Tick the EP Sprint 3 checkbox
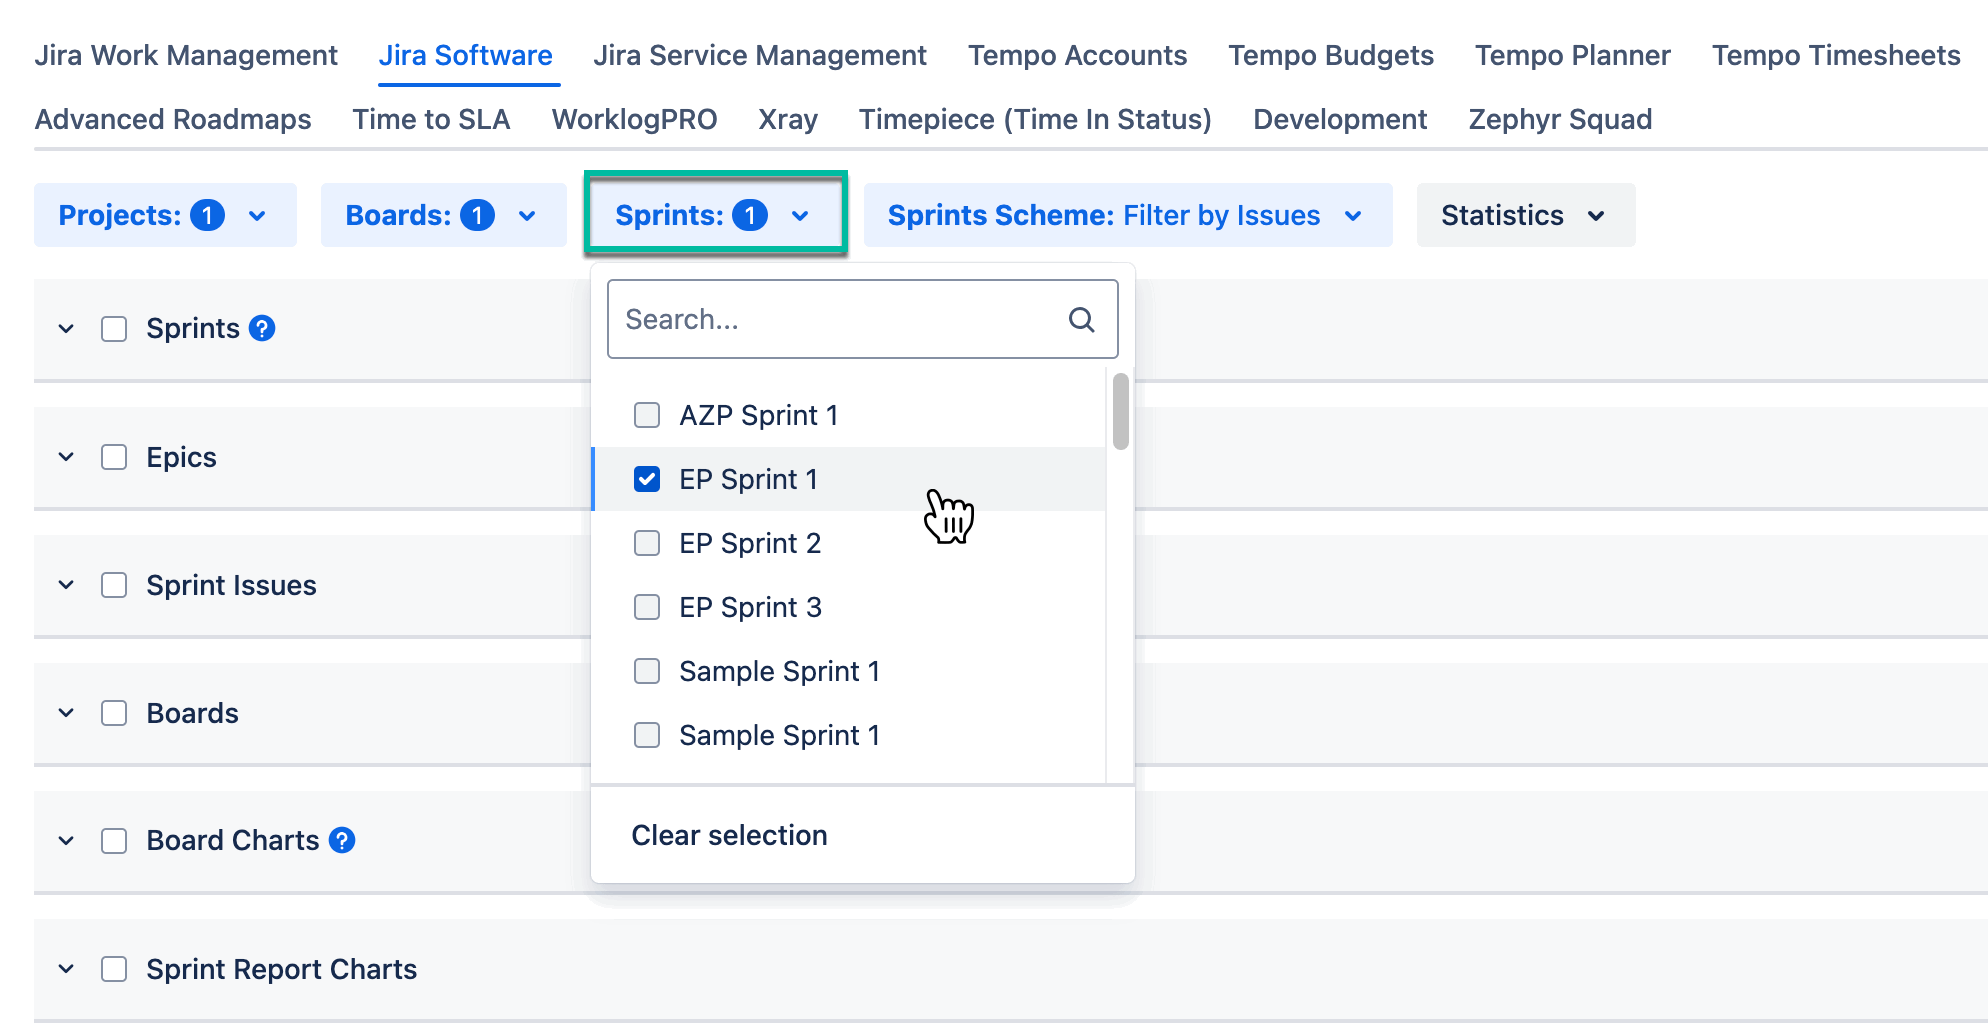1988x1032 pixels. pyautogui.click(x=647, y=607)
